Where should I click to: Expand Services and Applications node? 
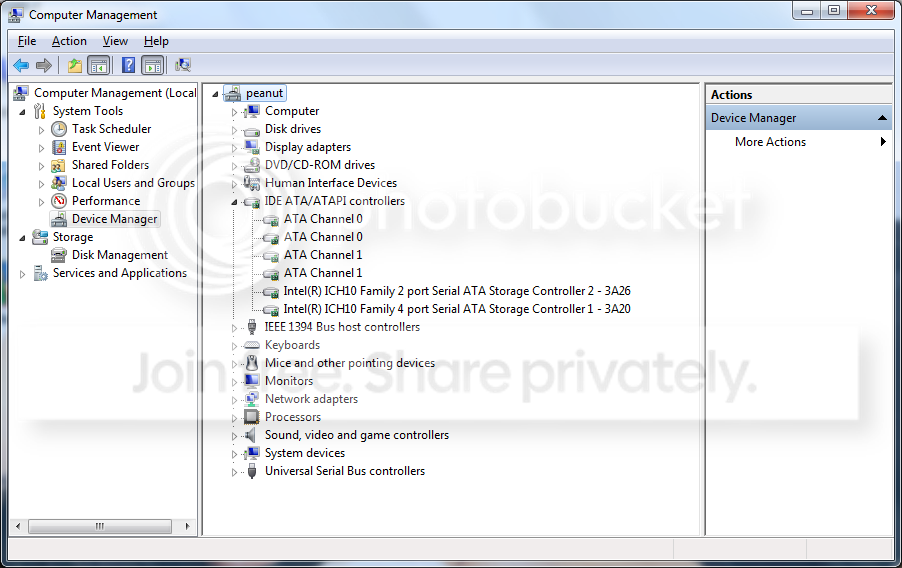(x=22, y=274)
